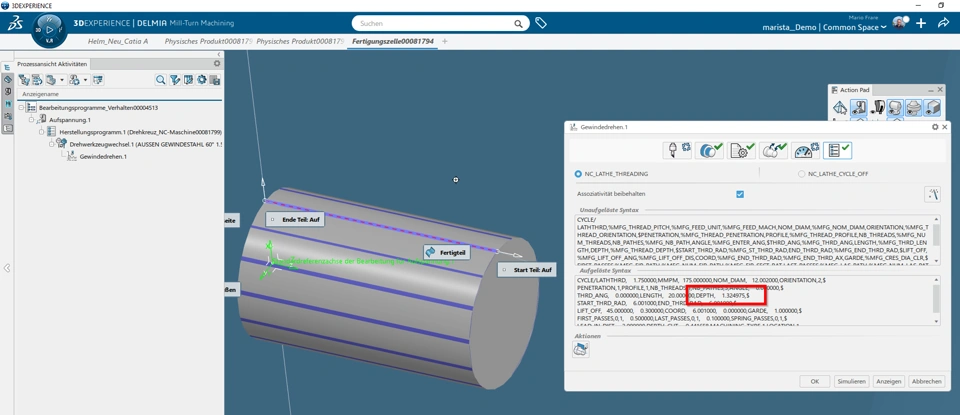The width and height of the screenshot is (960, 415).
Task: Collapse Drehwerkzeugwechsel.1 tree node
Action: 53,144
